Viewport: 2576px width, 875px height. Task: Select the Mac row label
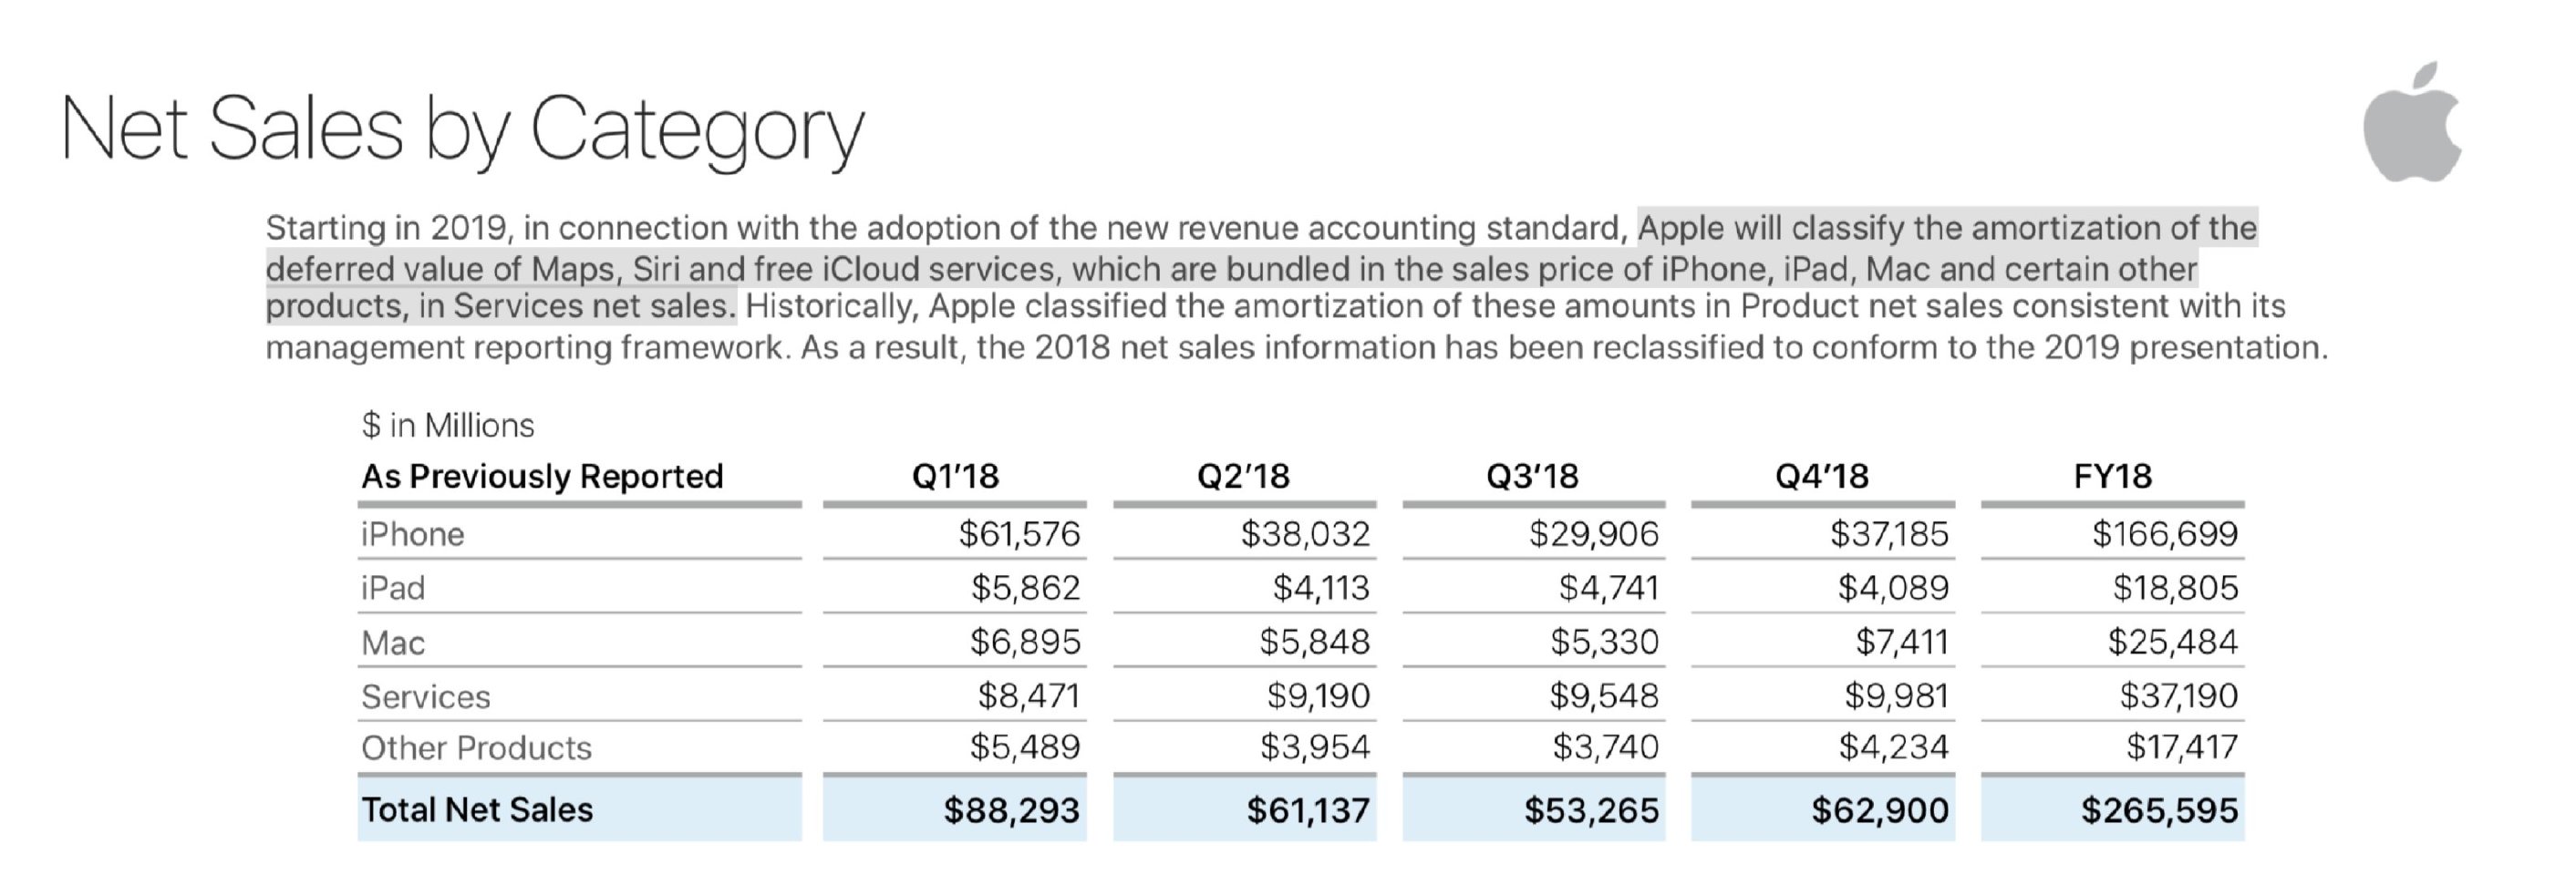tap(393, 642)
